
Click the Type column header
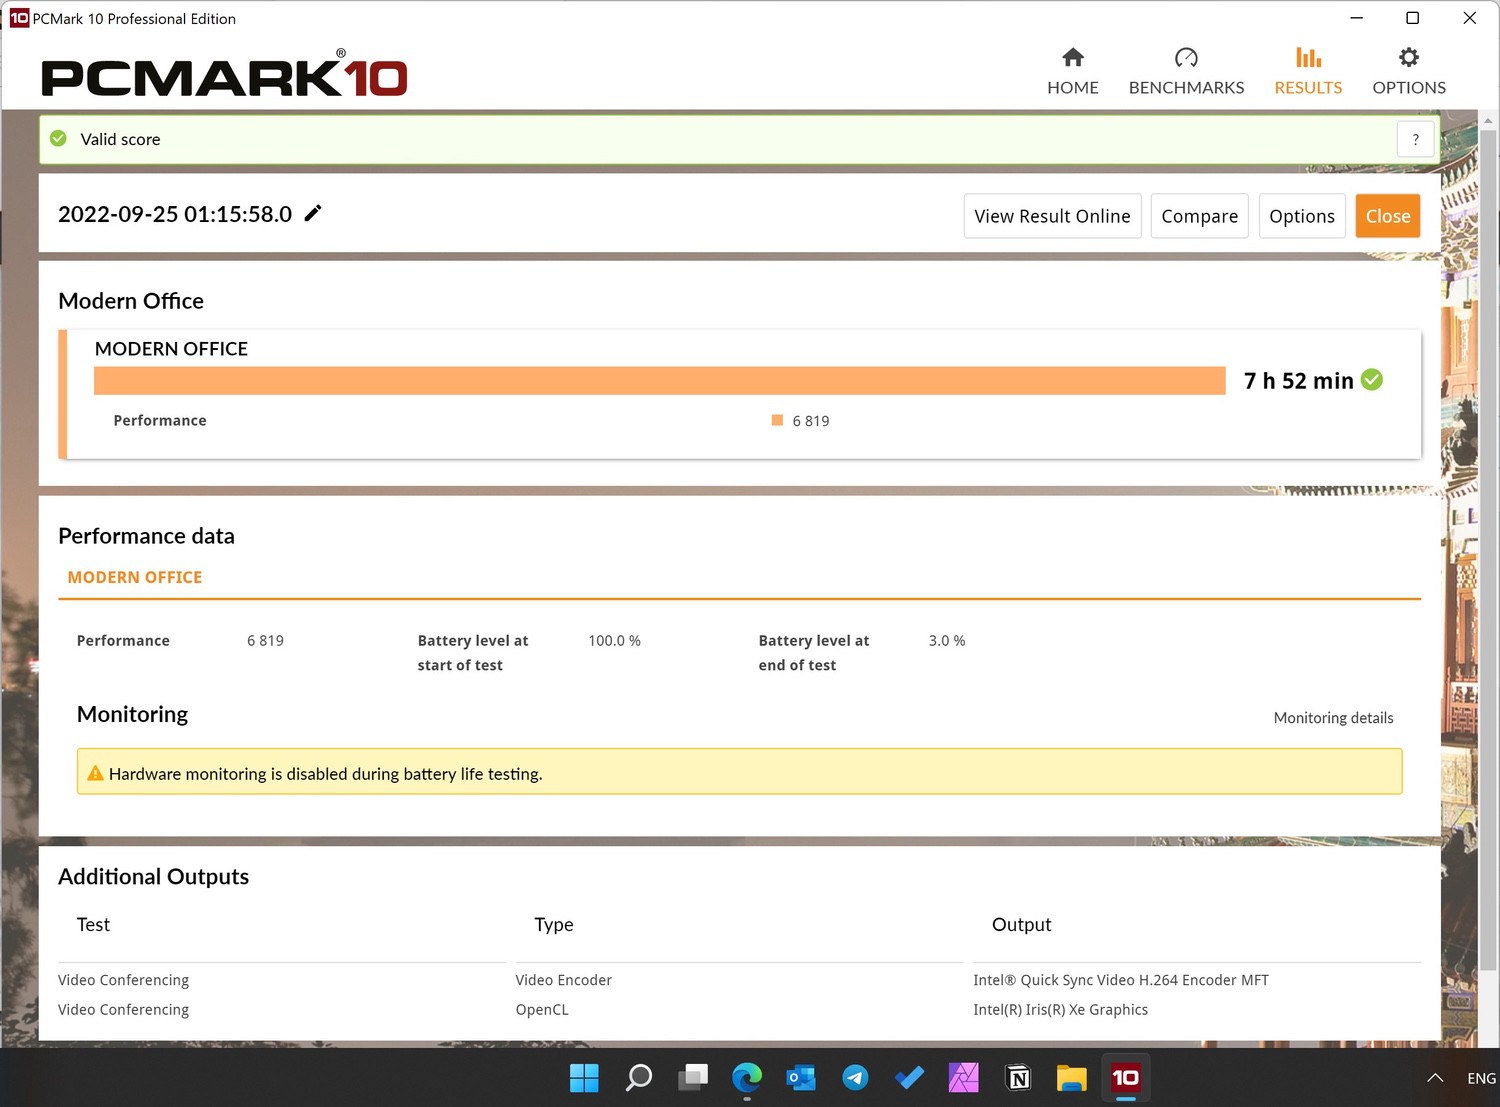[553, 925]
